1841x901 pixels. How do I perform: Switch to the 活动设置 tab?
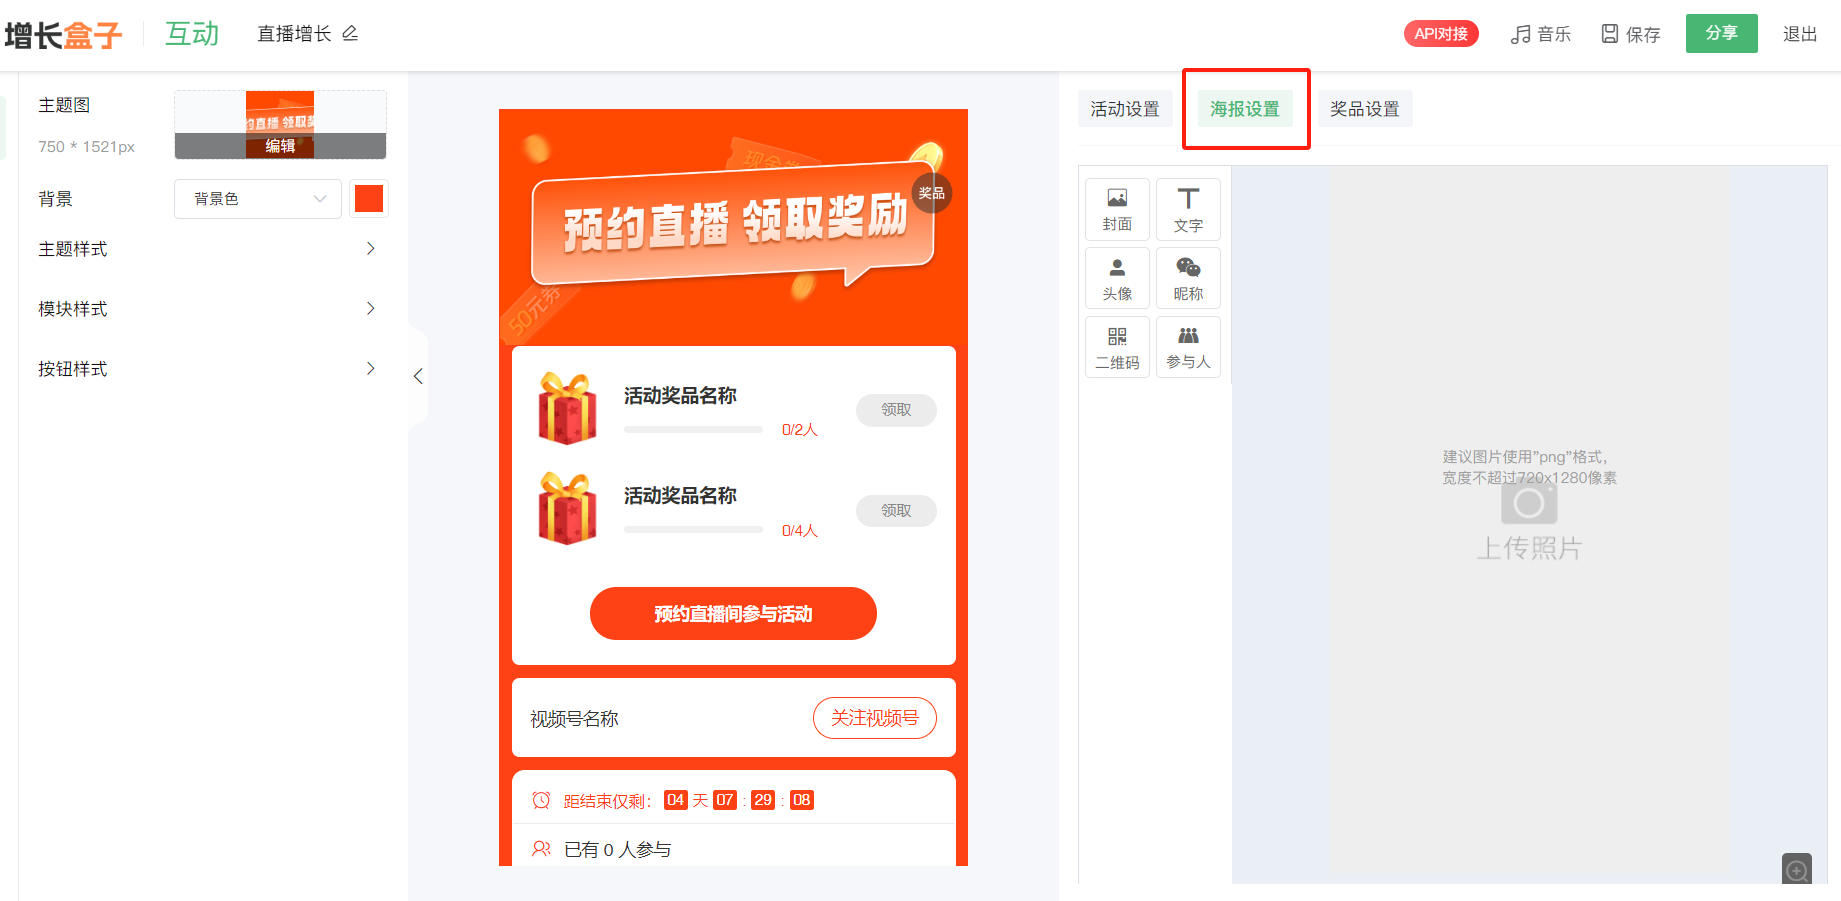pos(1125,109)
